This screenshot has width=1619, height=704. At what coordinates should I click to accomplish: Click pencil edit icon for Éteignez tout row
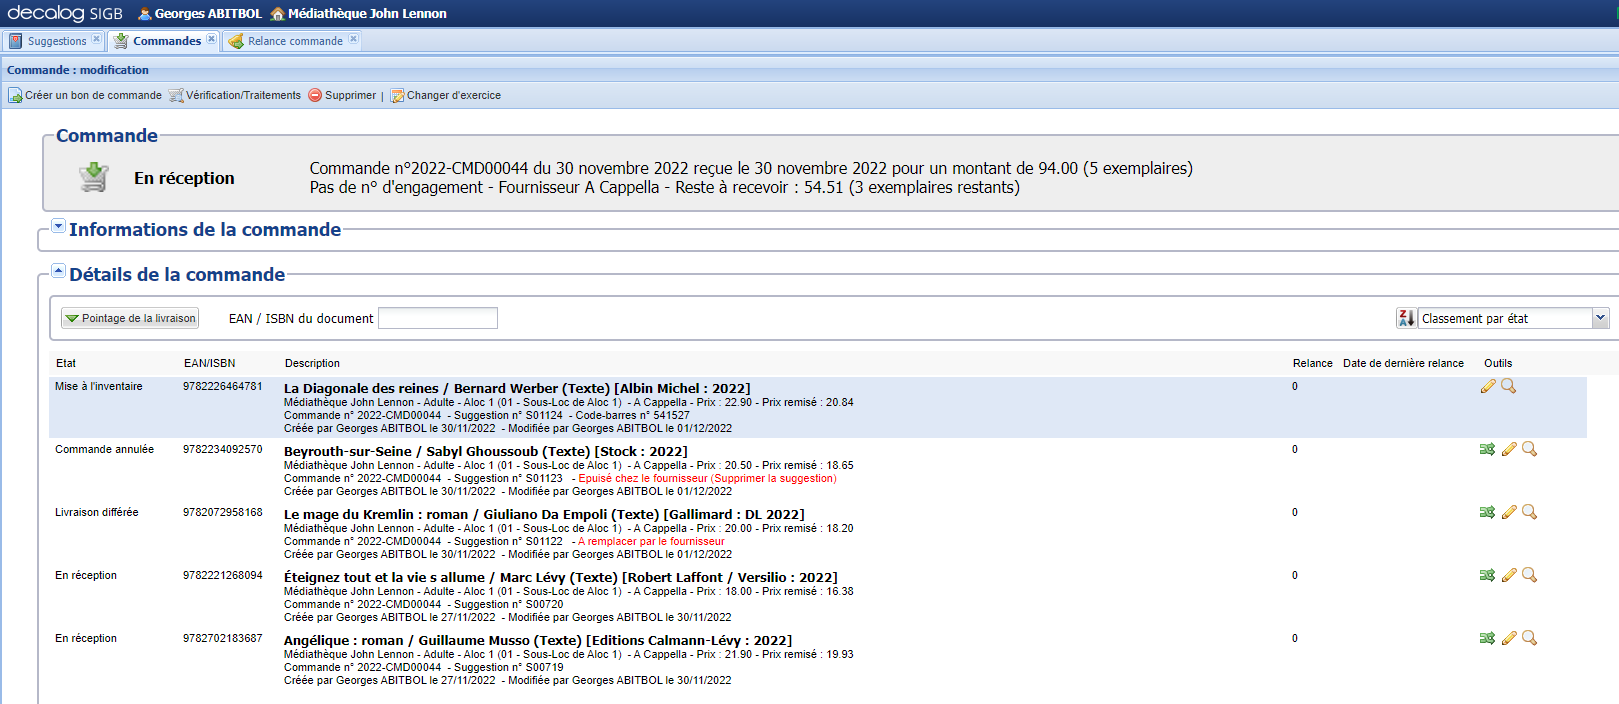[1509, 575]
